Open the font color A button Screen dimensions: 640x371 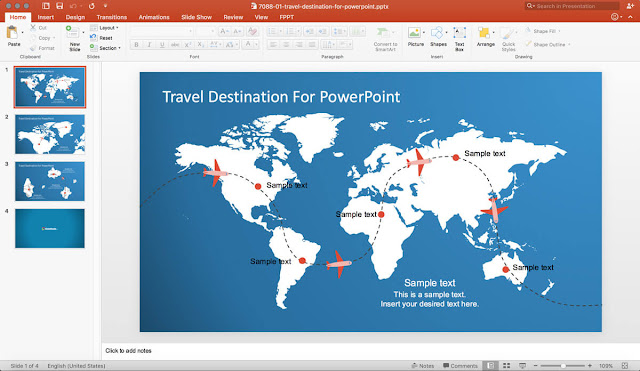click(x=248, y=44)
